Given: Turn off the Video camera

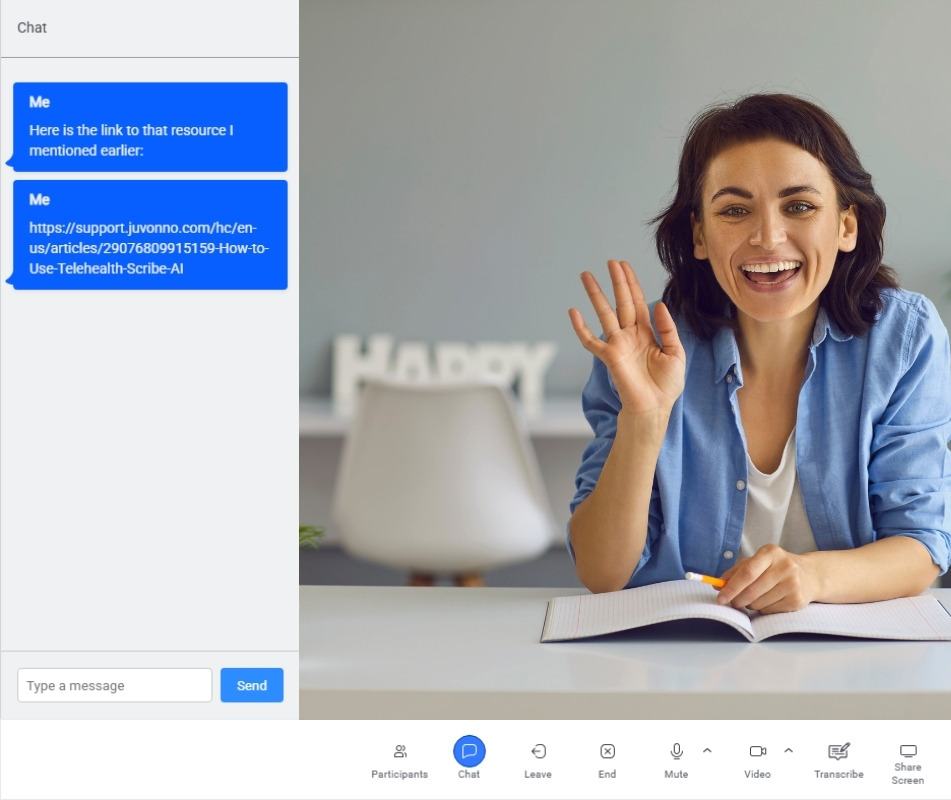Looking at the screenshot, I should coord(758,759).
